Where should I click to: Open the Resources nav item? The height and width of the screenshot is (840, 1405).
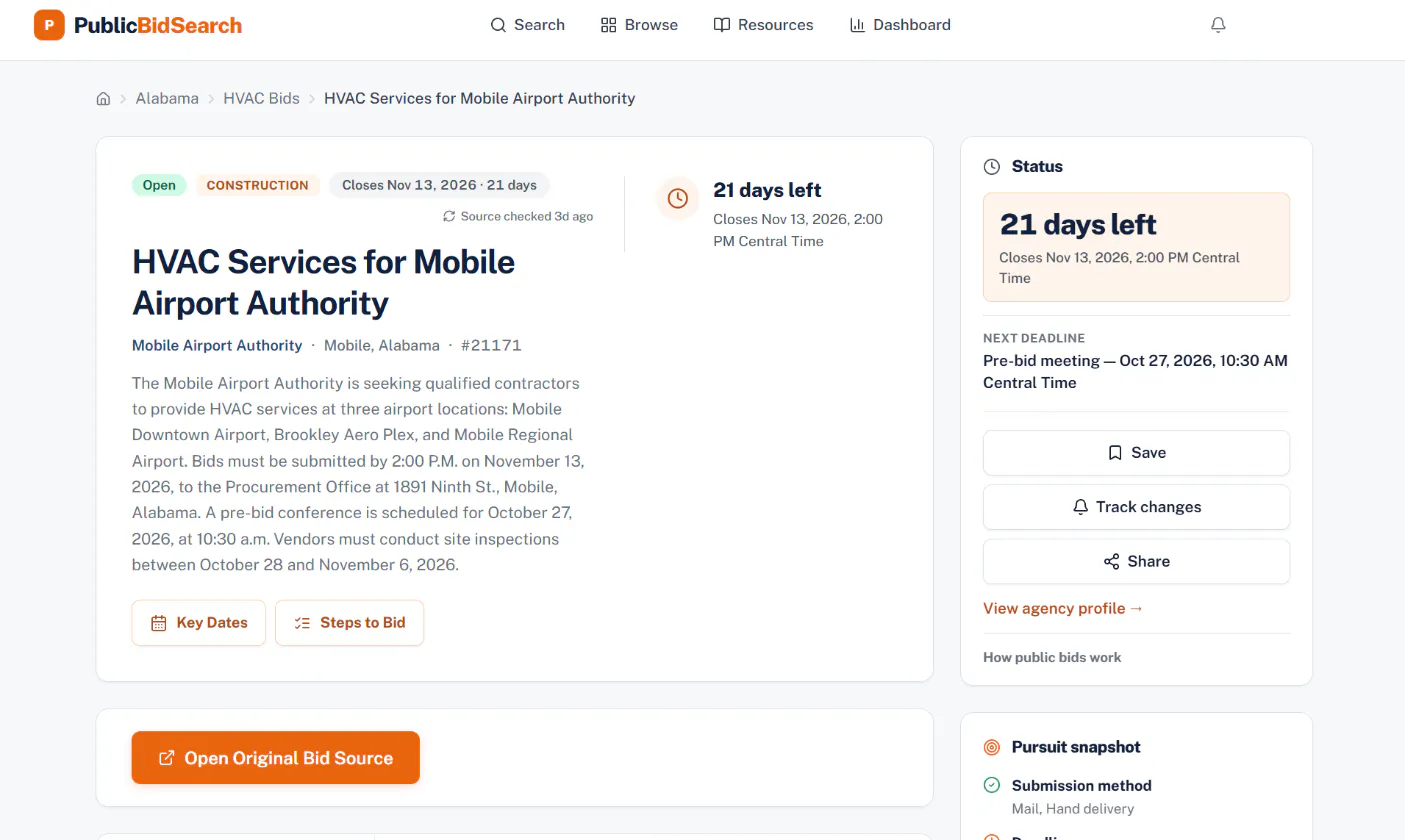click(x=763, y=25)
